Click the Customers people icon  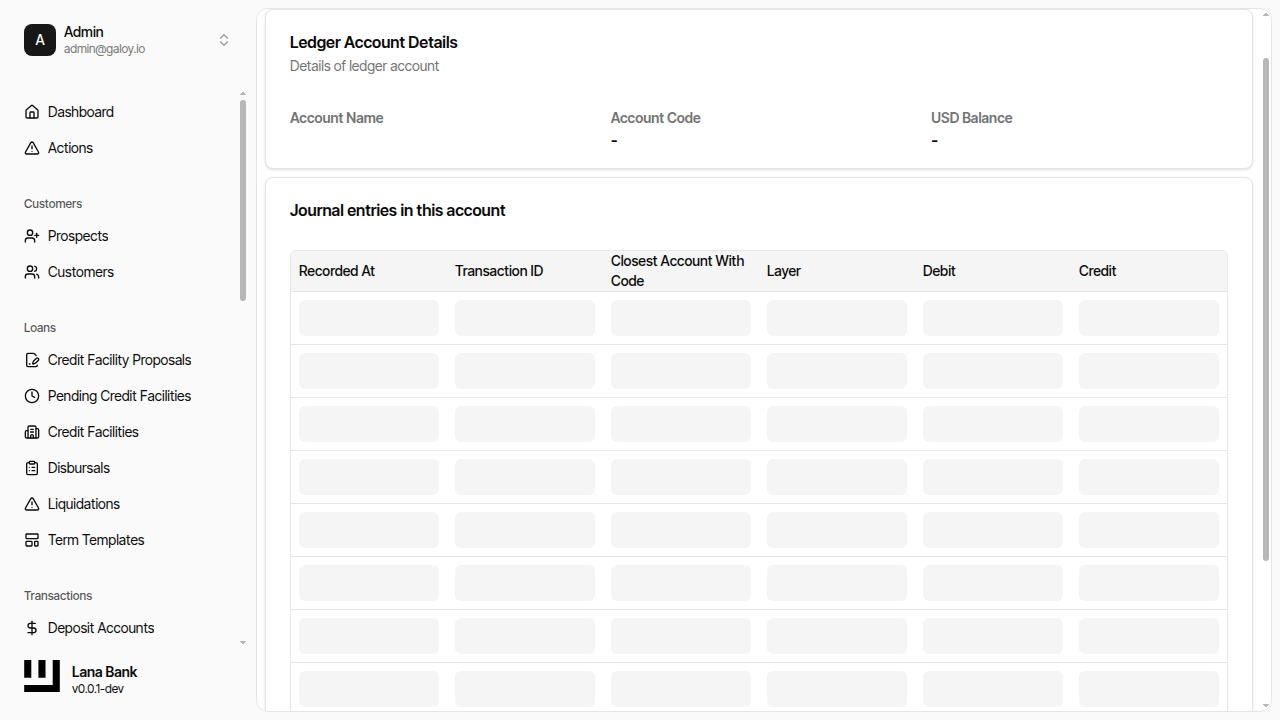point(31,271)
